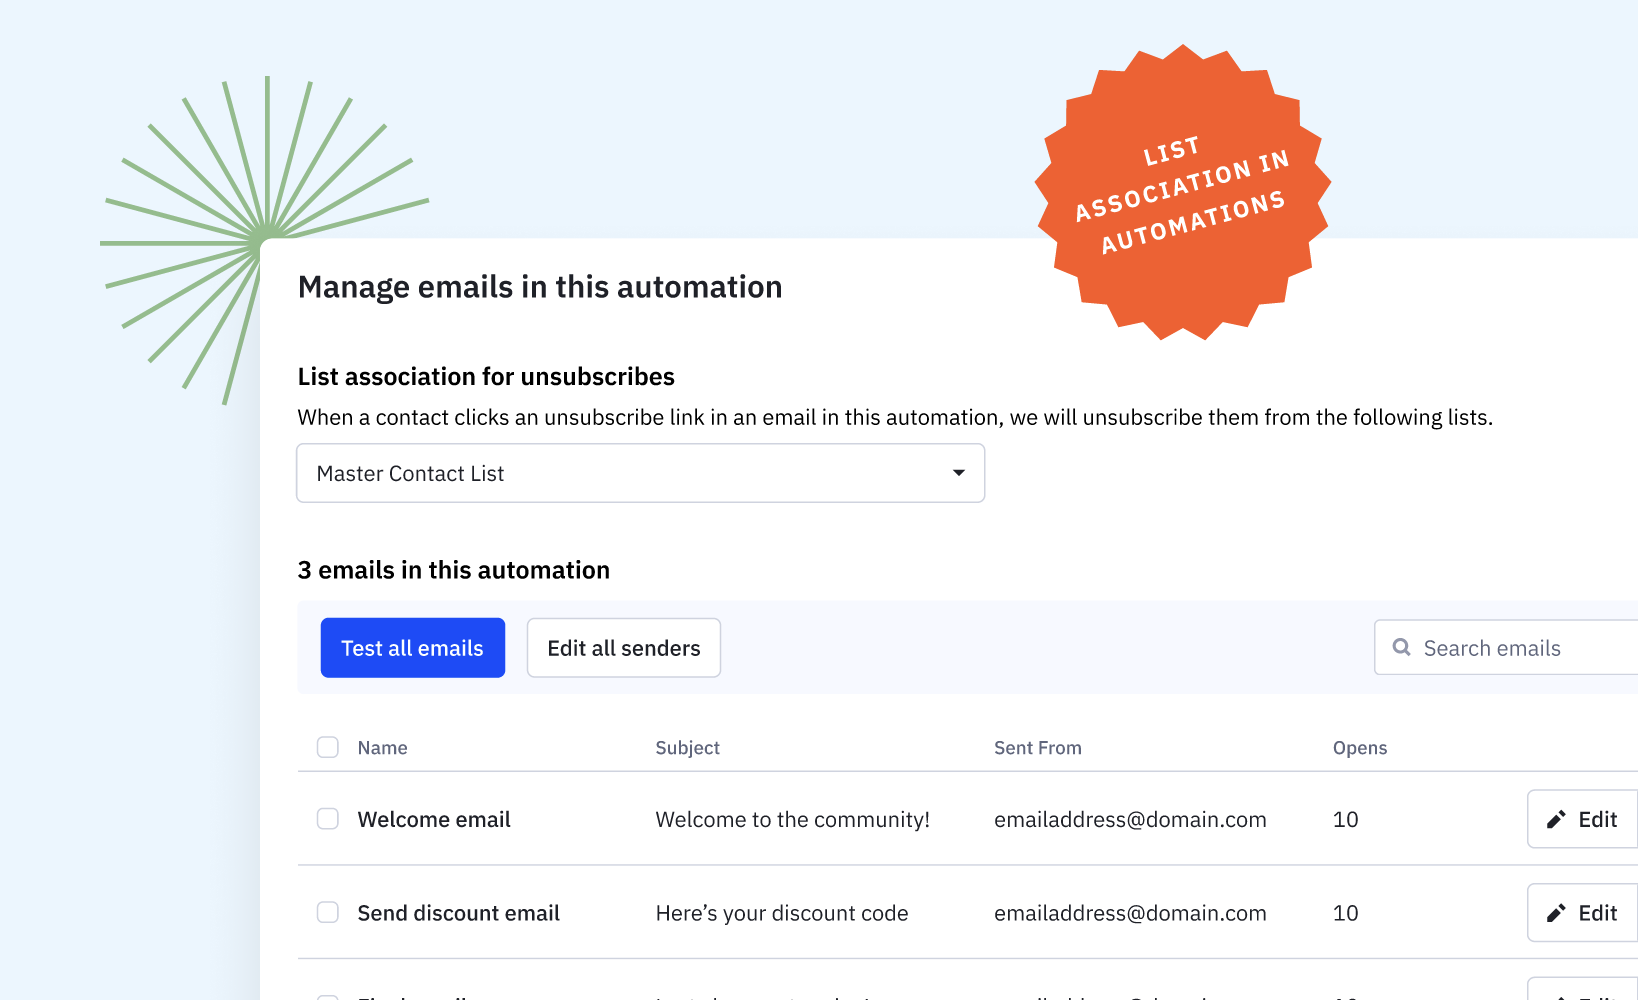Click the pencil icon on Welcome email row
This screenshot has height=1000, width=1638.
tap(1554, 819)
